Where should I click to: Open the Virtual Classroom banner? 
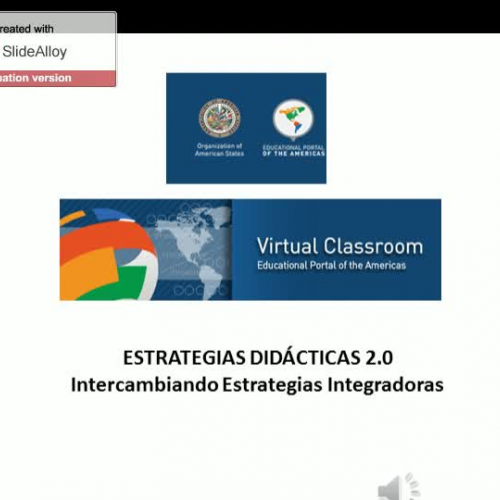250,250
